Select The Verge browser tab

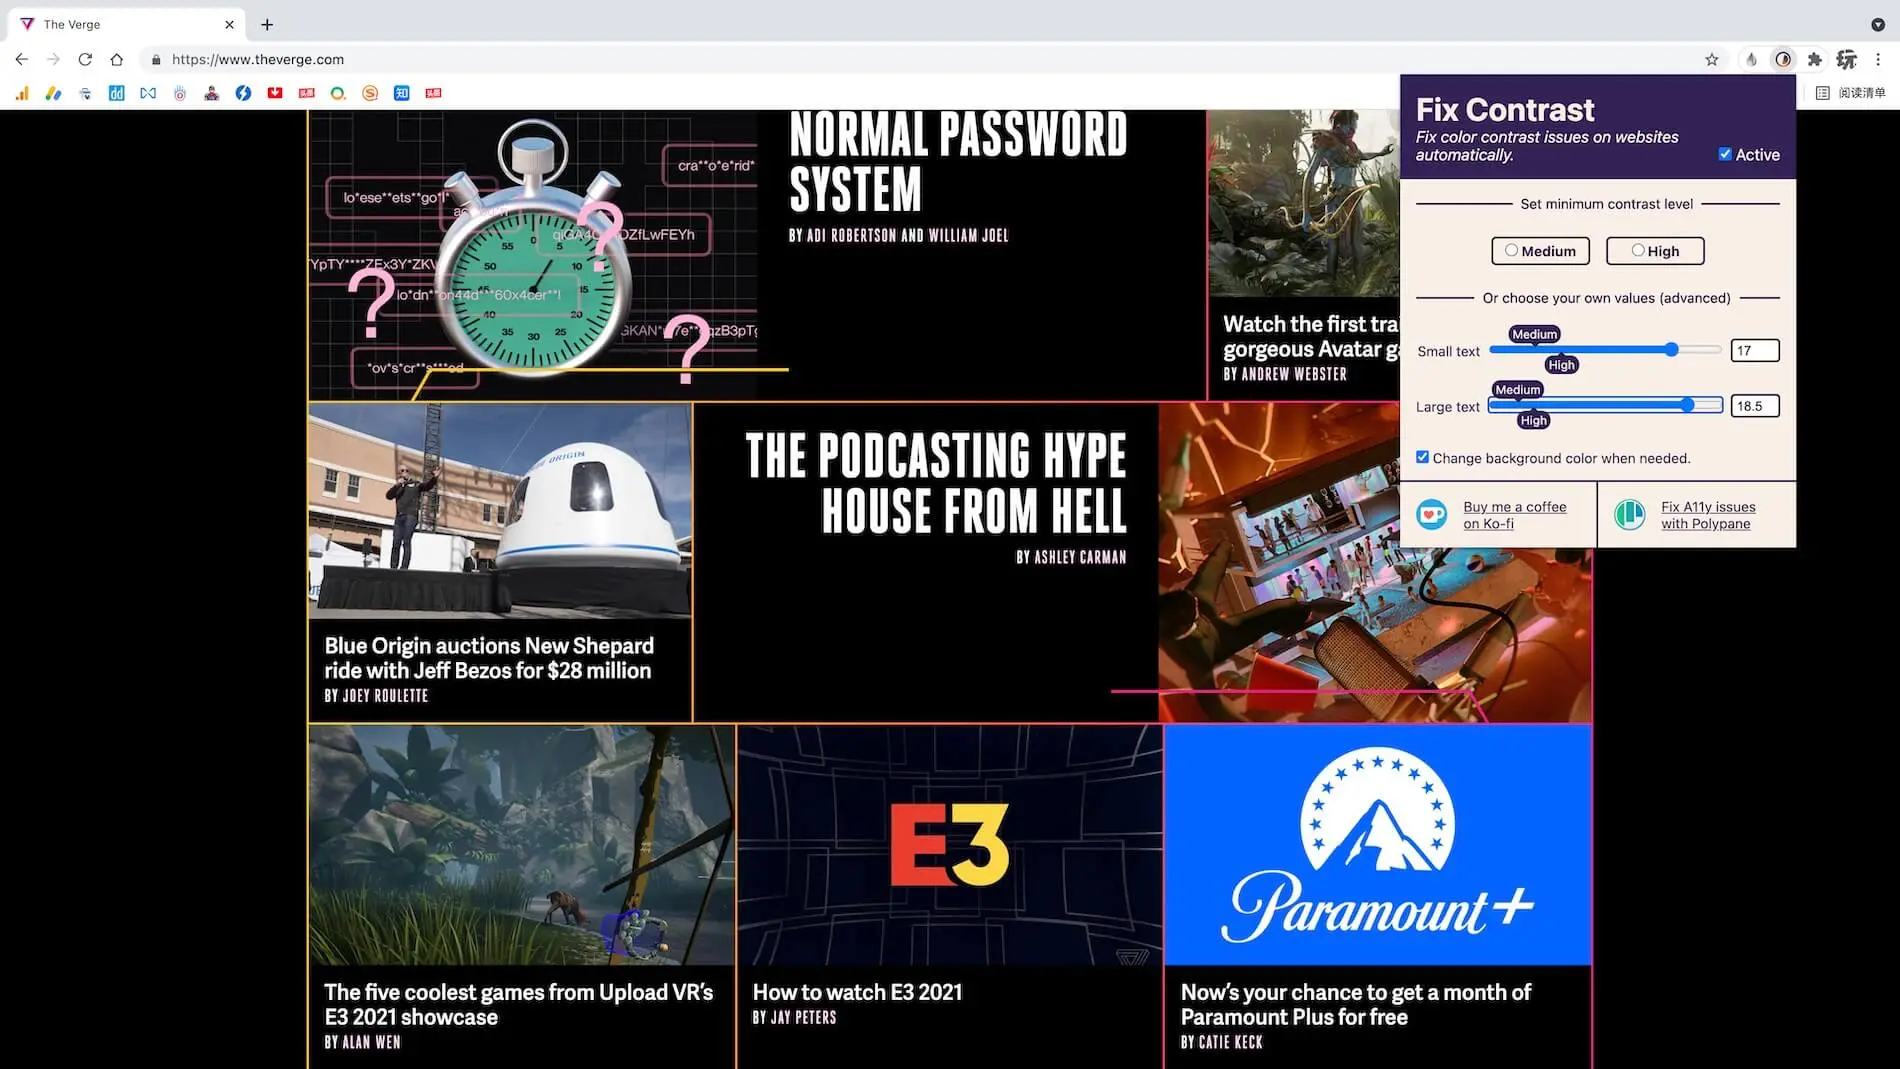coord(127,24)
